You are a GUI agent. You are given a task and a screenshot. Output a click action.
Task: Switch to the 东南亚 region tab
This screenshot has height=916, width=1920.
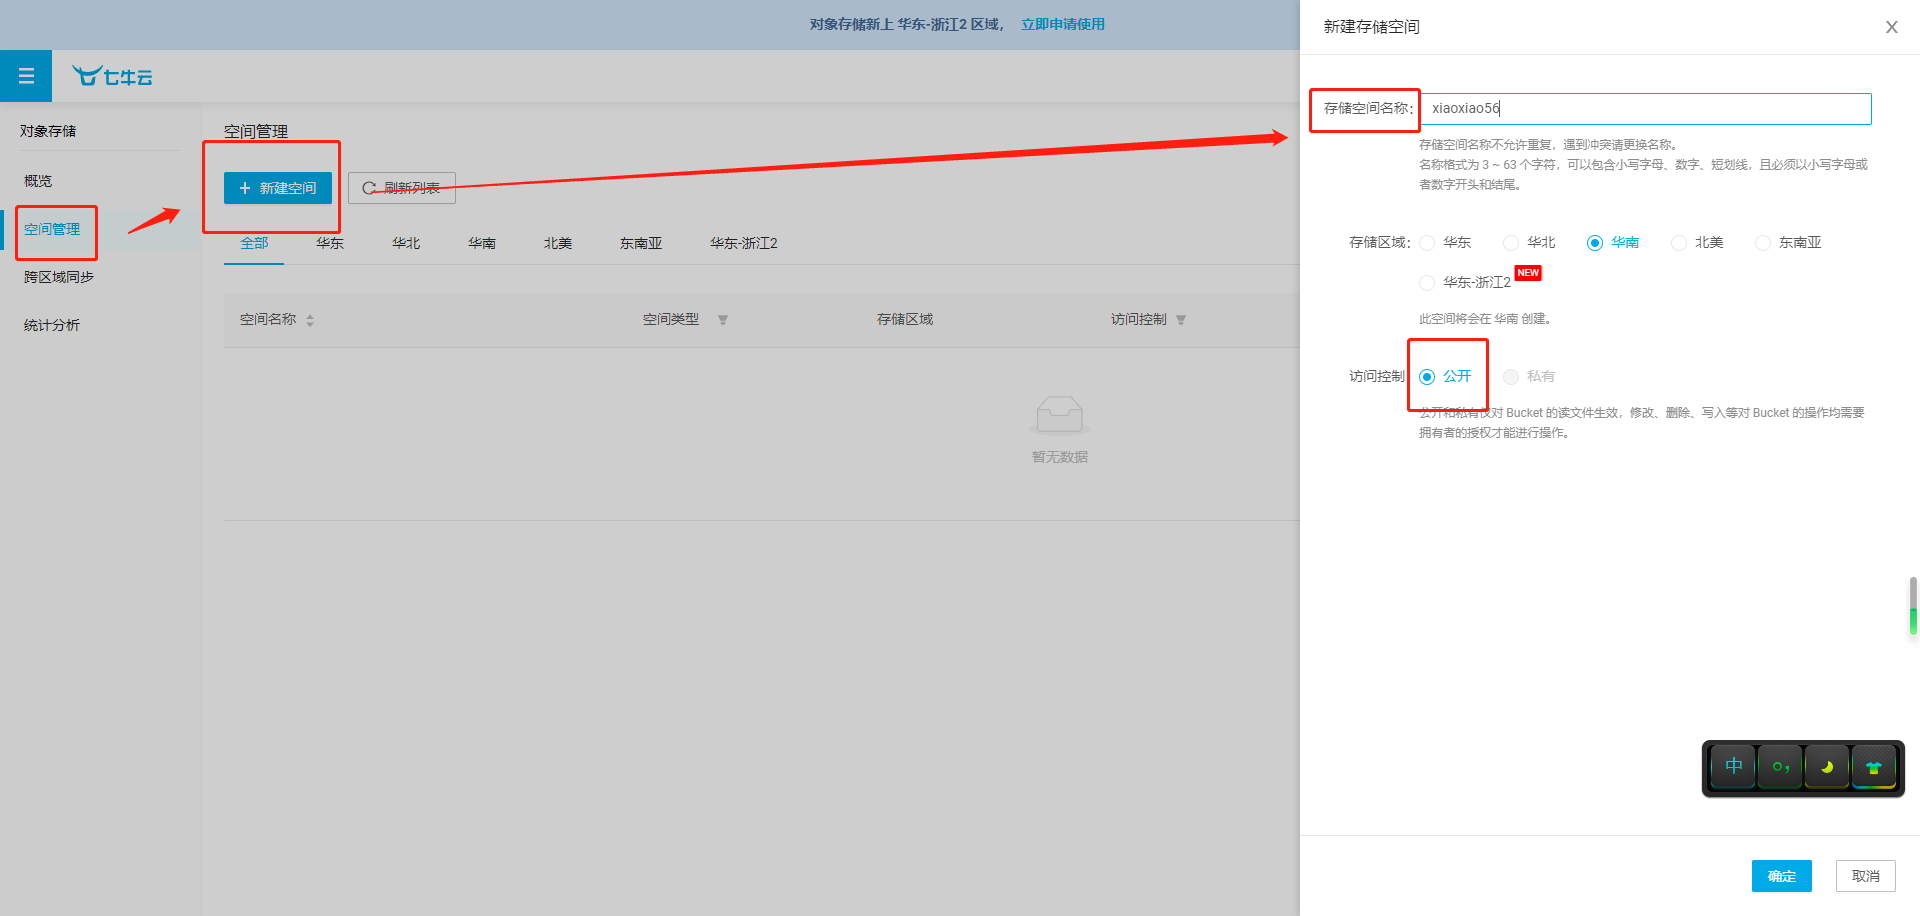pyautogui.click(x=641, y=243)
